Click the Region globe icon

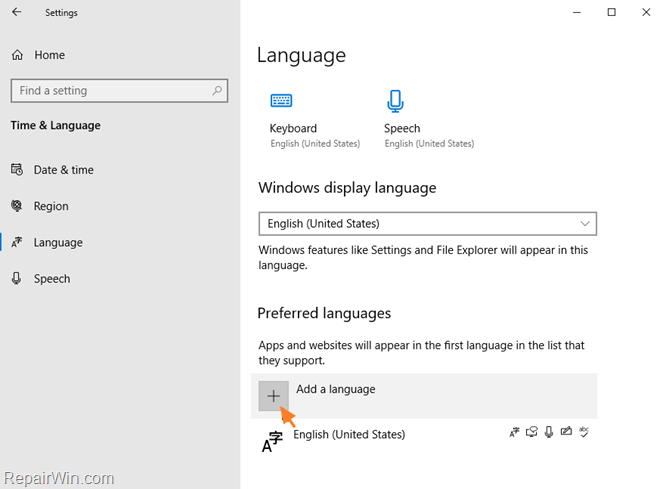pos(17,206)
